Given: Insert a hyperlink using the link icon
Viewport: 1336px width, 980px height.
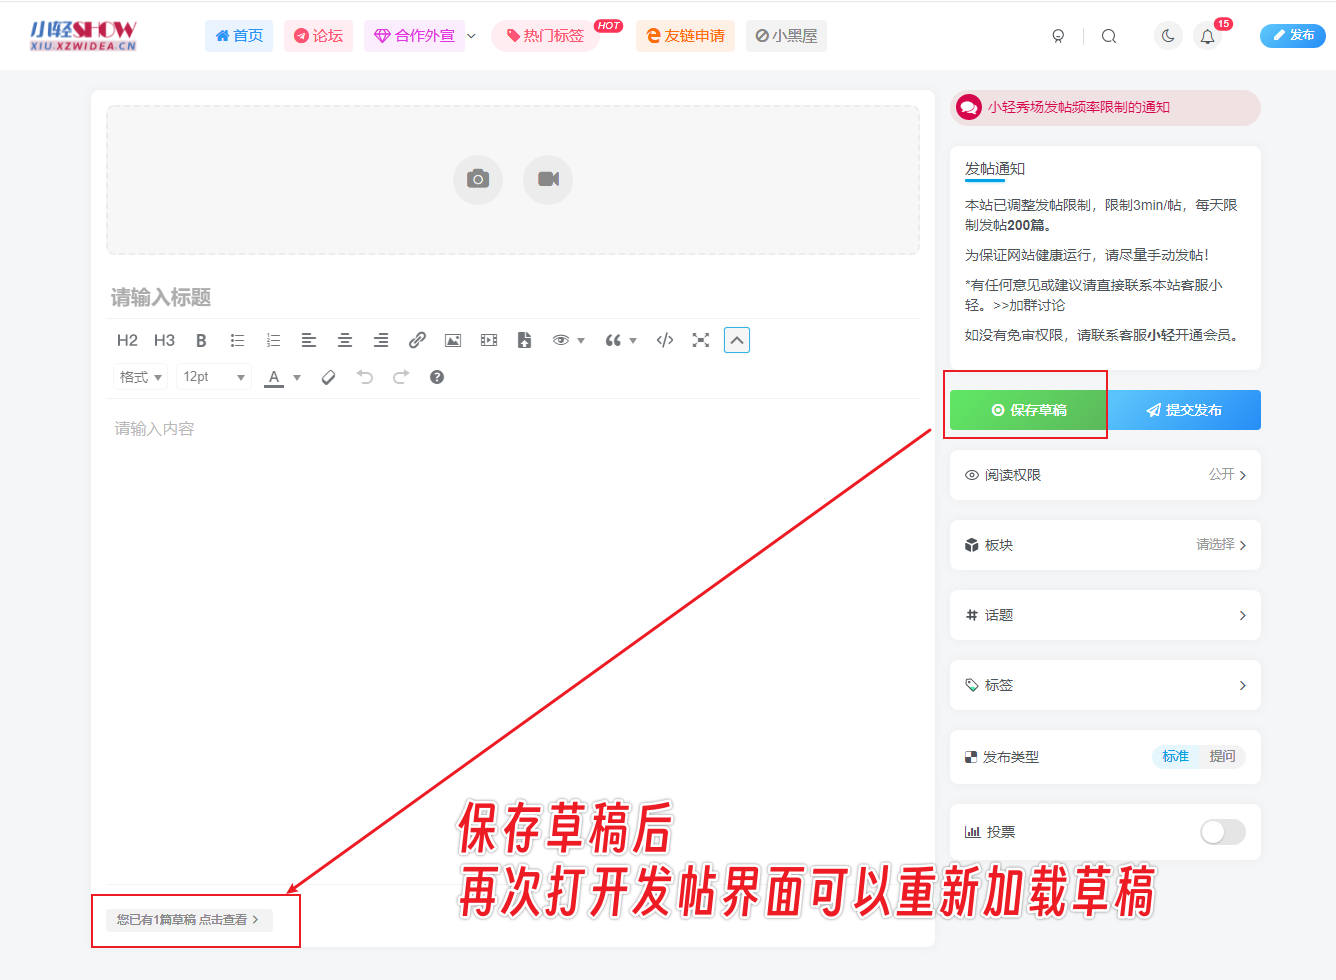Looking at the screenshot, I should click(x=417, y=340).
